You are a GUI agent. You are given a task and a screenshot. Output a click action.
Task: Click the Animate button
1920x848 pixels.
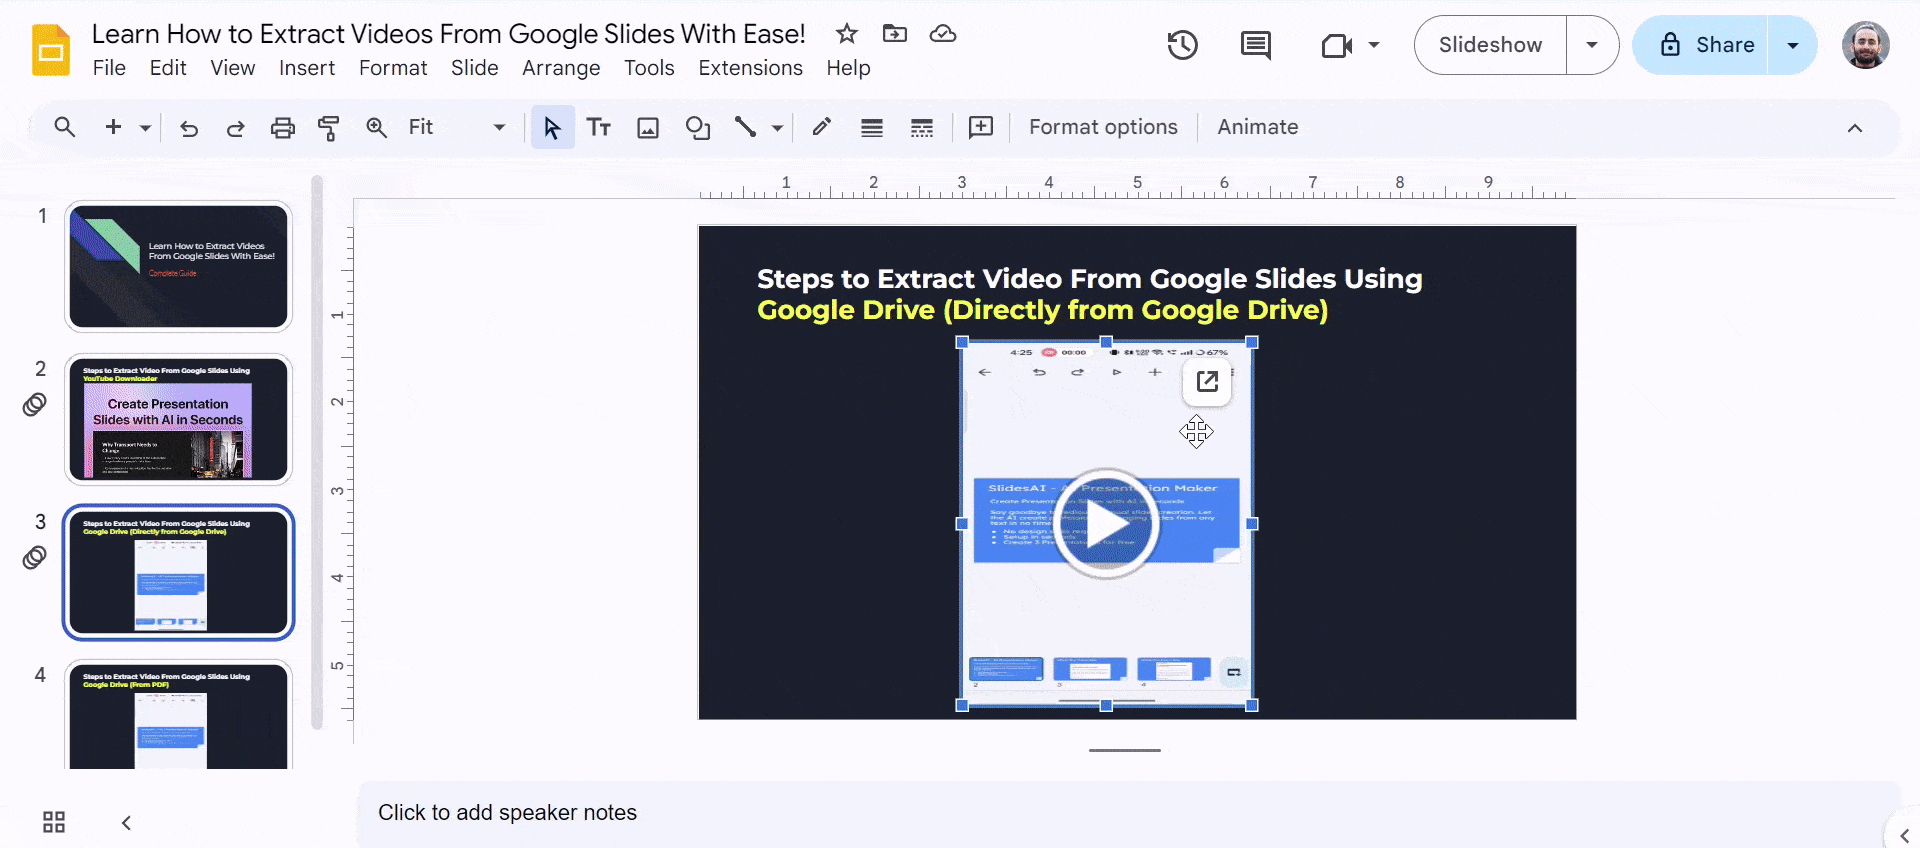[1257, 127]
